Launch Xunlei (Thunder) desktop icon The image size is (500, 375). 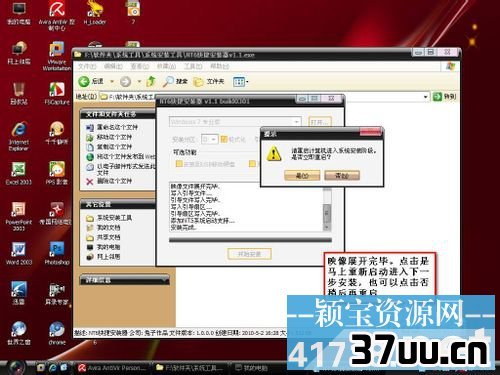[x=19, y=293]
